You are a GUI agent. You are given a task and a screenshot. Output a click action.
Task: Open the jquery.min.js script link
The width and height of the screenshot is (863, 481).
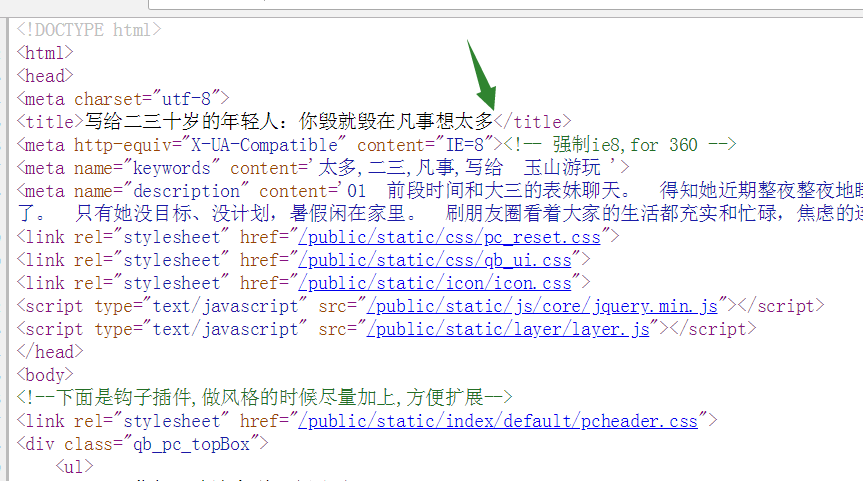pos(542,306)
